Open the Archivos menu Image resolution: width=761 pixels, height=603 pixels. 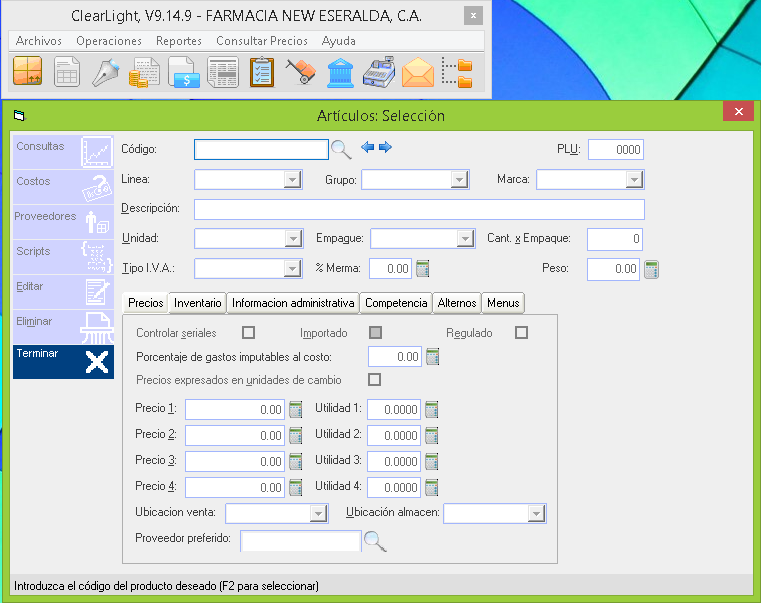click(x=39, y=41)
